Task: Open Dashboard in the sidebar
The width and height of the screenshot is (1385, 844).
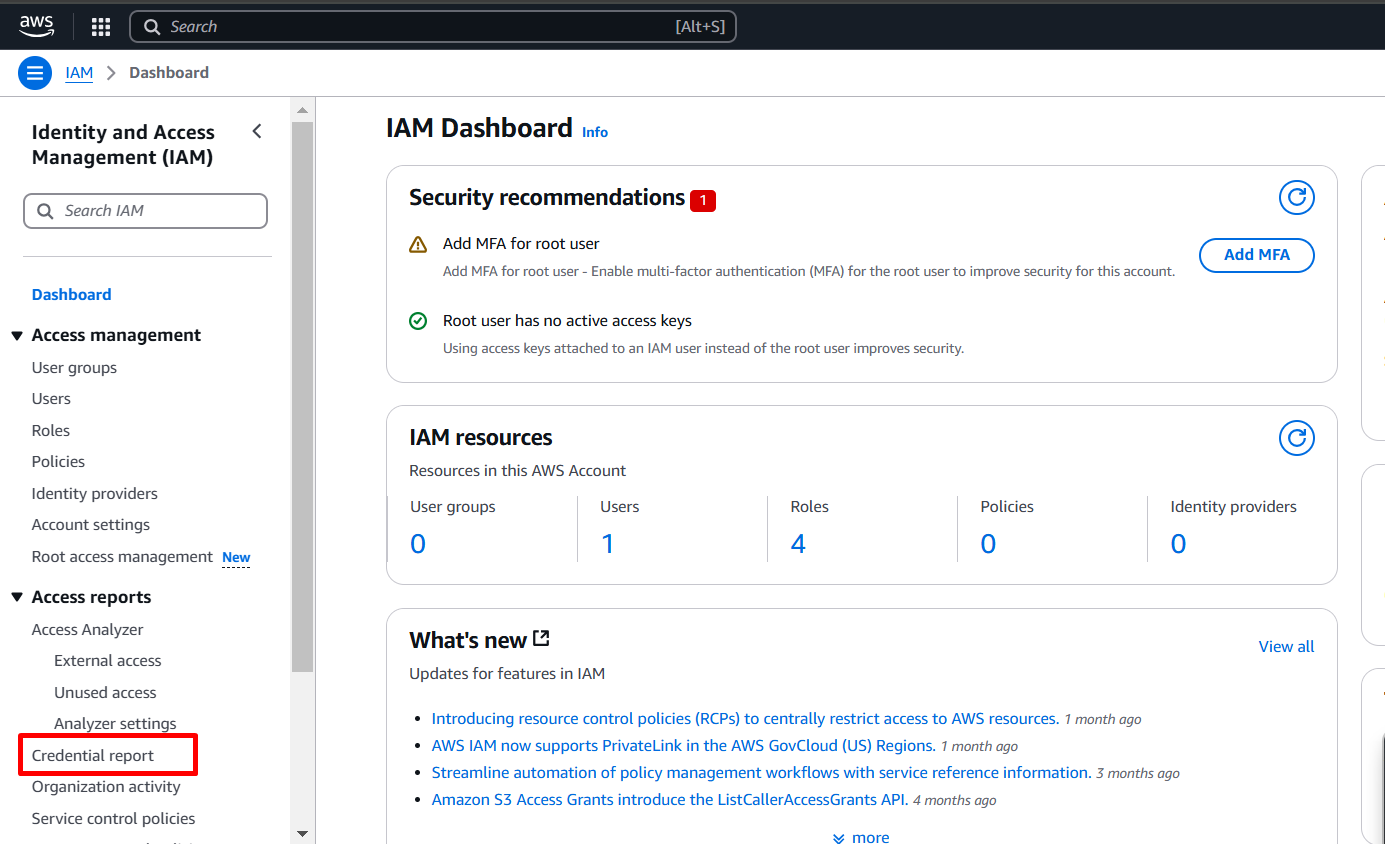Action: point(71,294)
